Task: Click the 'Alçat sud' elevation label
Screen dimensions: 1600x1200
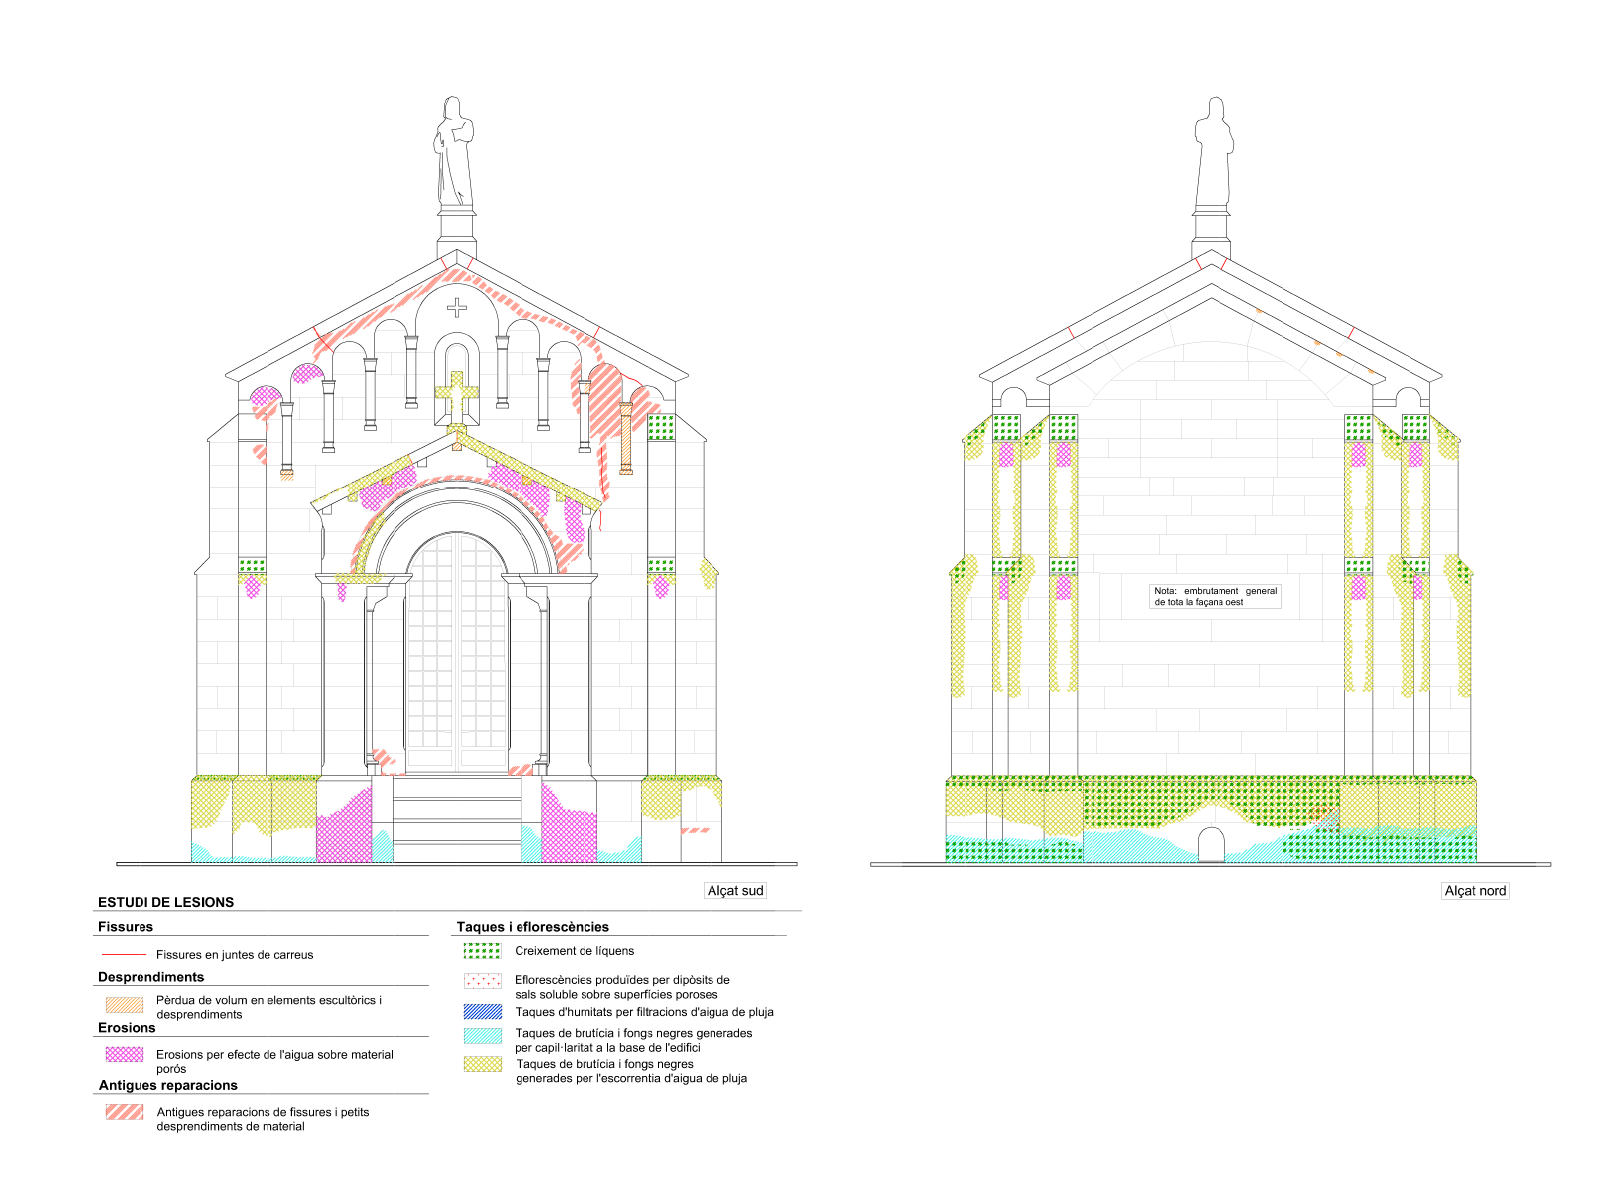Action: pos(735,891)
